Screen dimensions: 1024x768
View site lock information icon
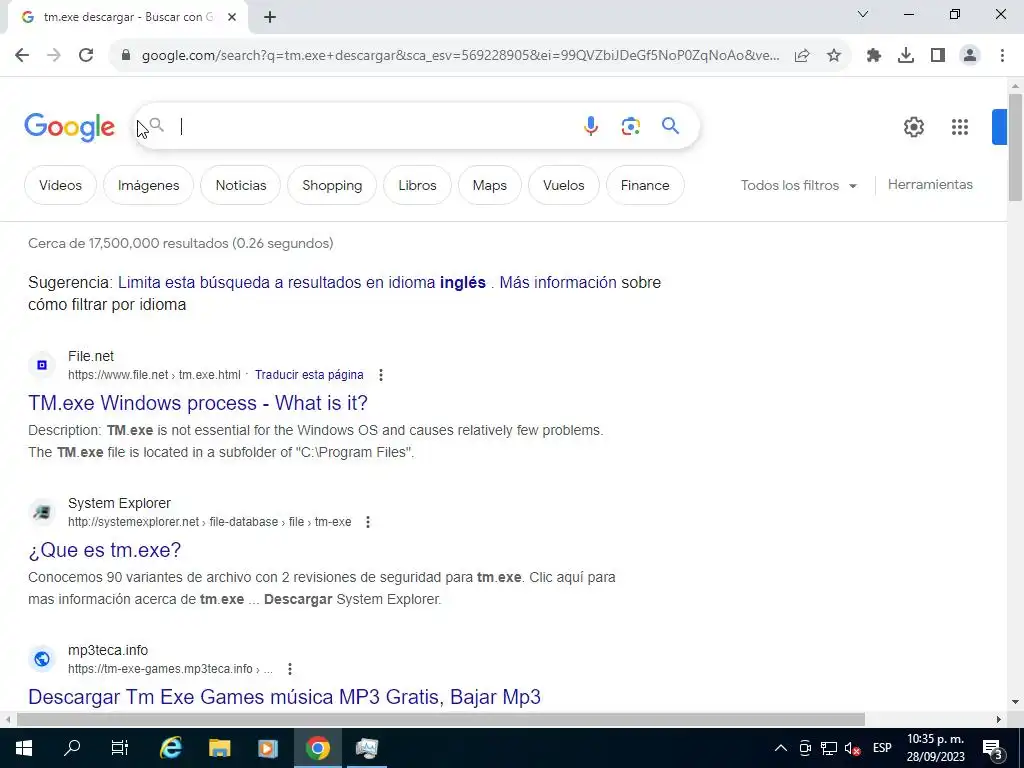coord(126,56)
